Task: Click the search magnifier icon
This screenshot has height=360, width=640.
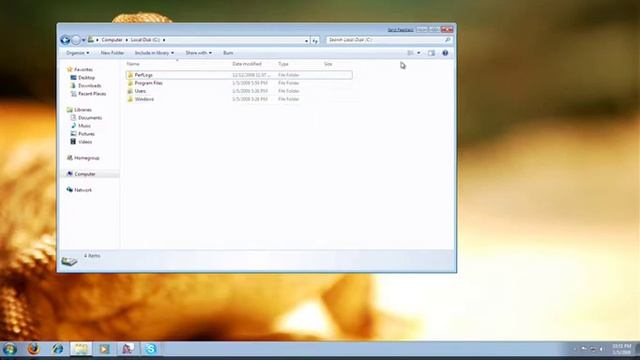Action: (448, 40)
